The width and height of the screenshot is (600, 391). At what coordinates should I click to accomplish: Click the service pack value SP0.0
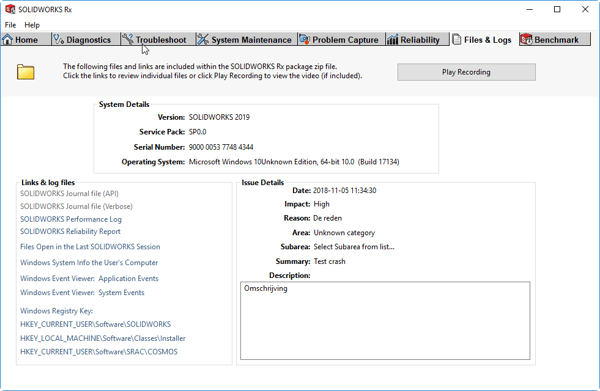pos(197,132)
